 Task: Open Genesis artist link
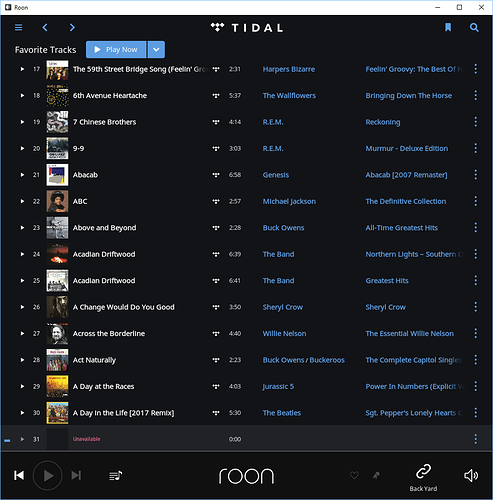click(276, 175)
